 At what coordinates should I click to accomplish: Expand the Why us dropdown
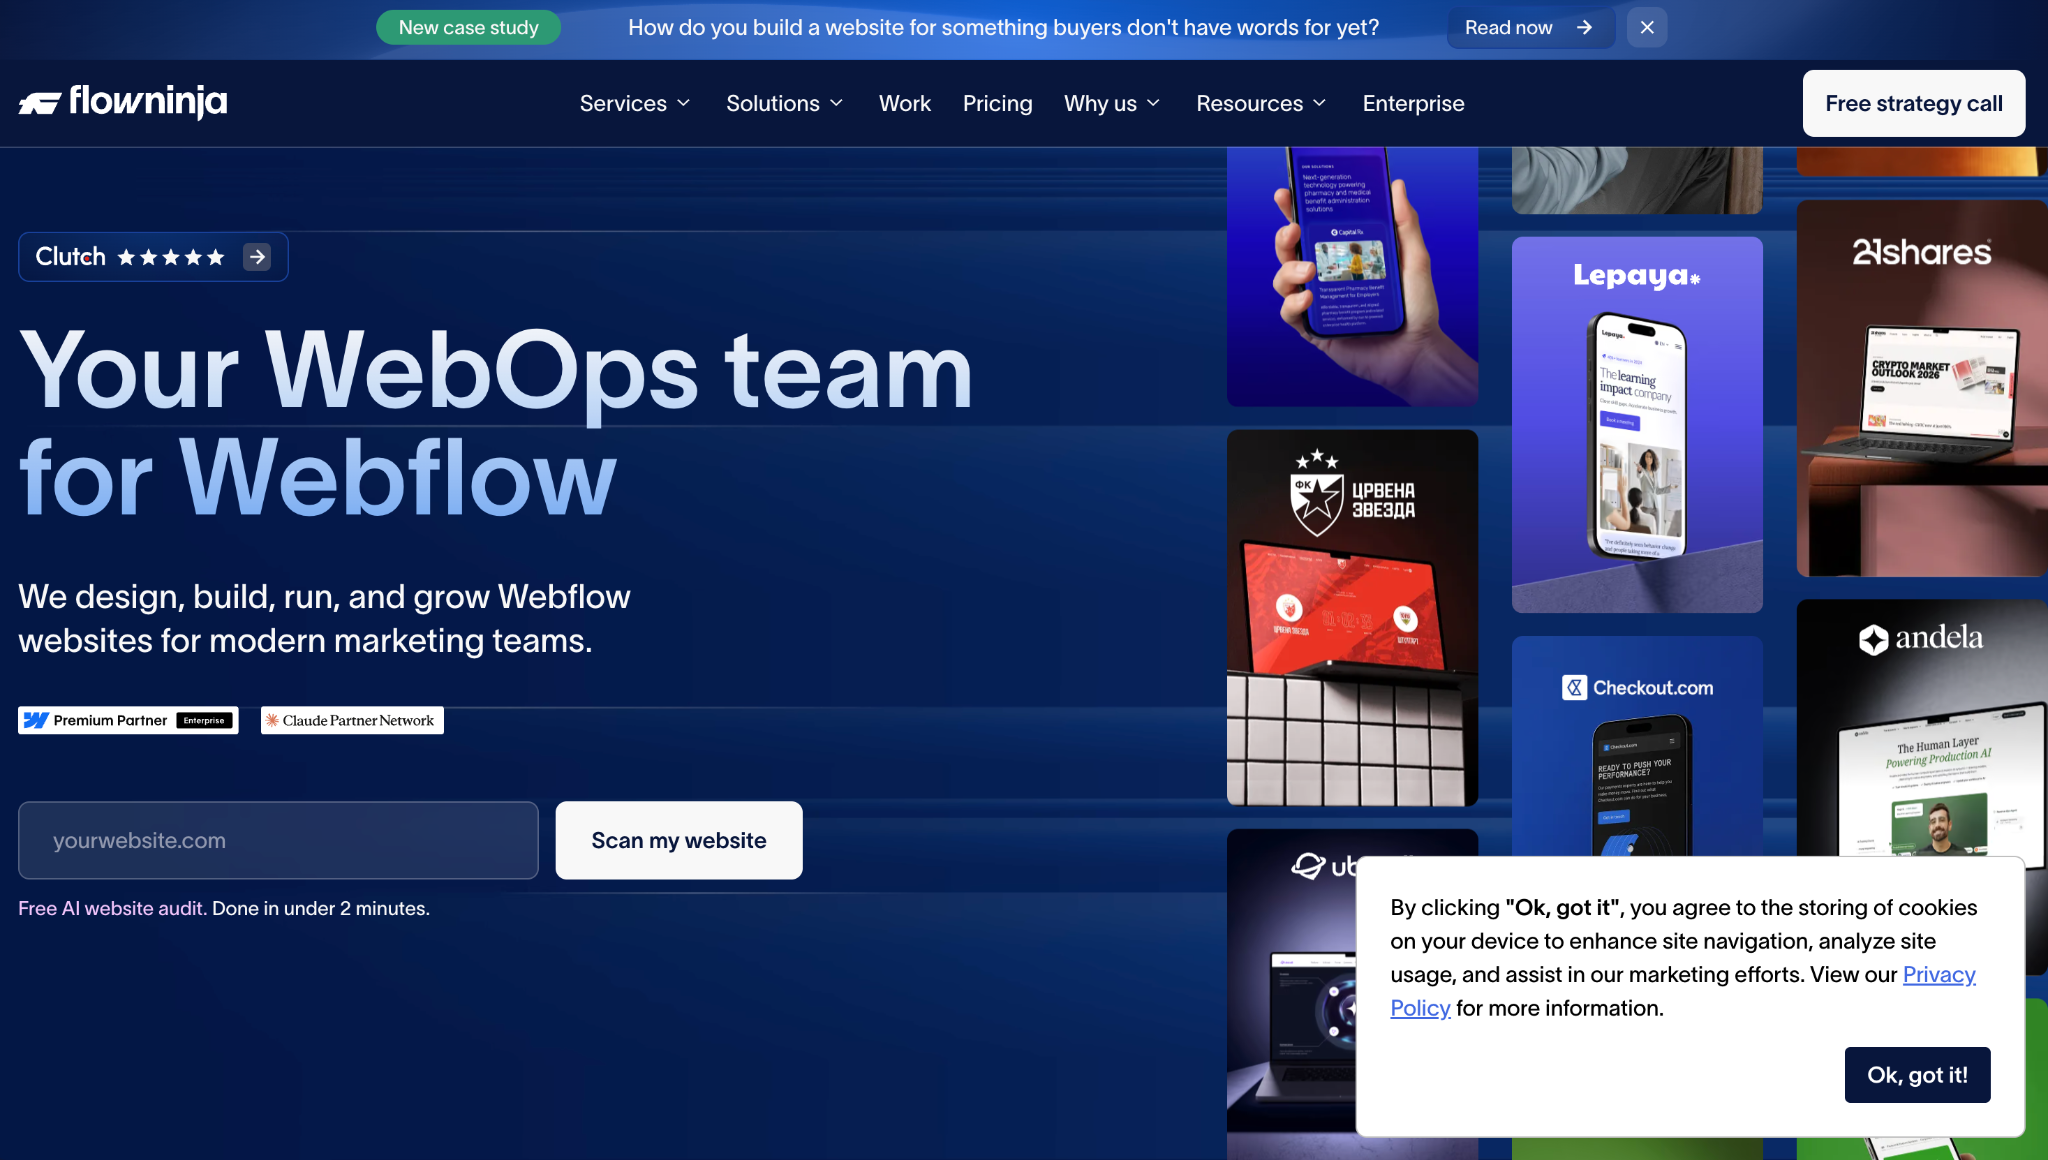tap(1112, 103)
